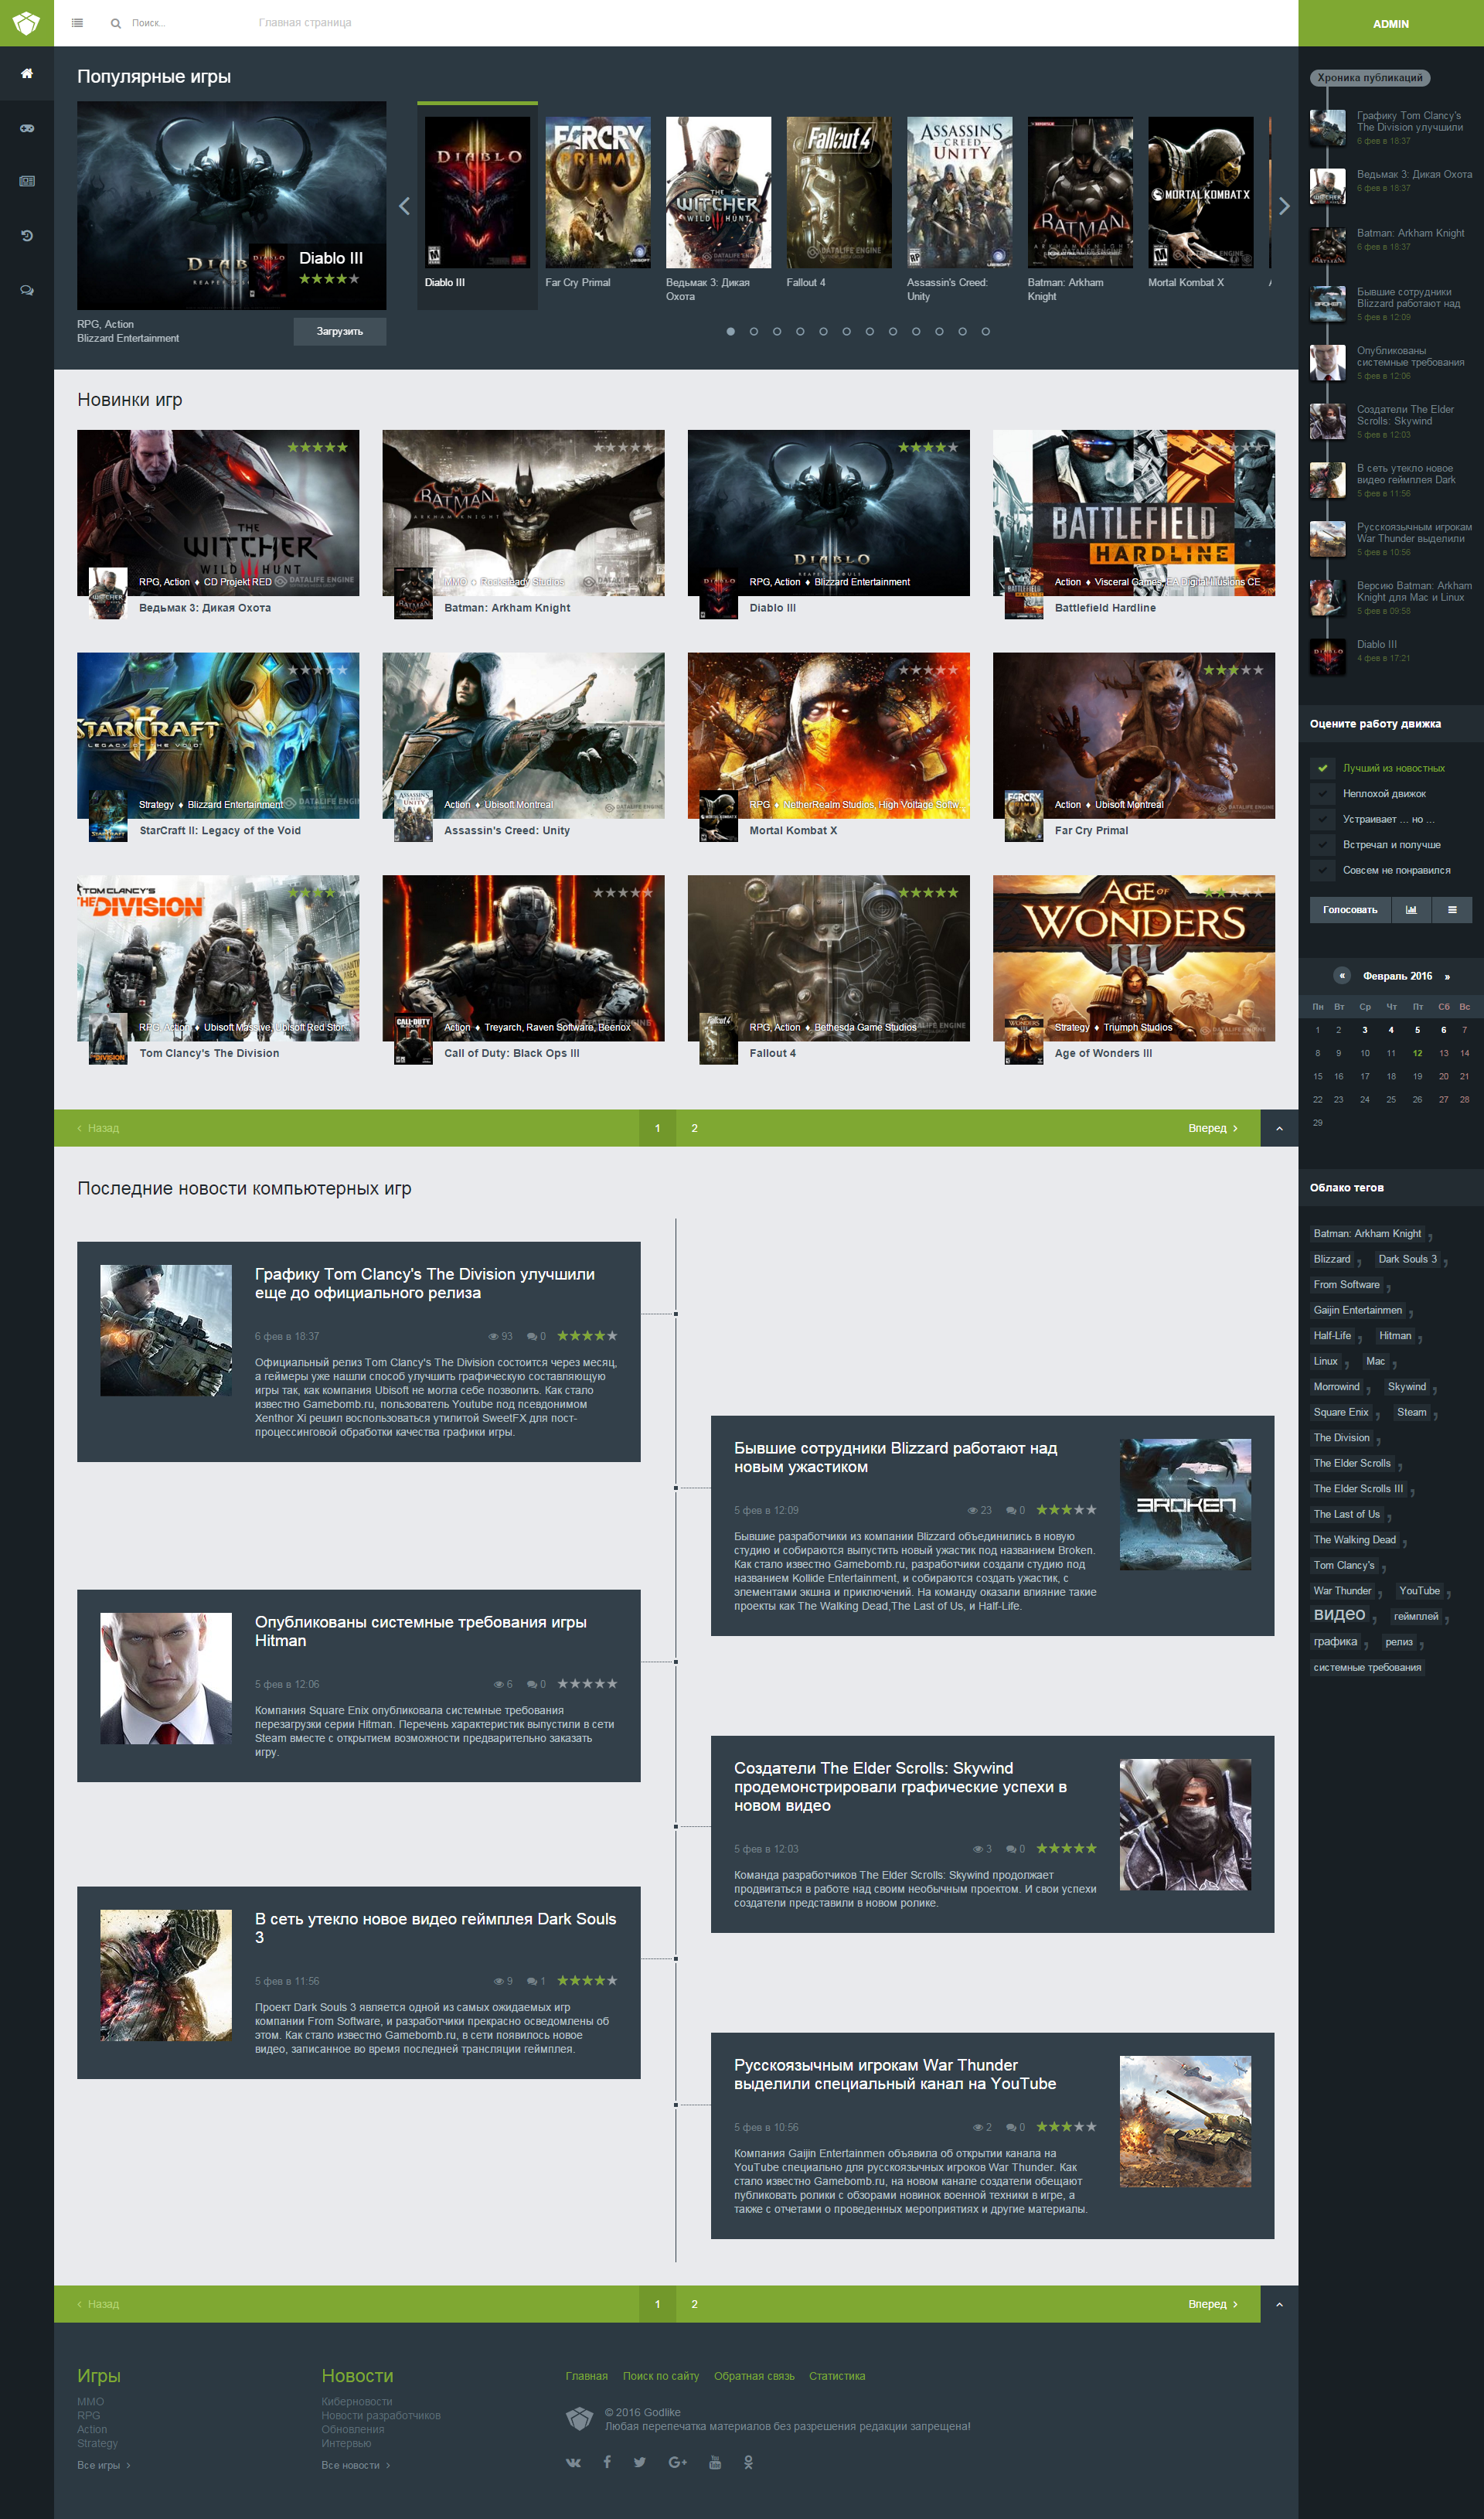Open footer 'RPG' games category link
1484x2519 pixels.
(89, 2416)
